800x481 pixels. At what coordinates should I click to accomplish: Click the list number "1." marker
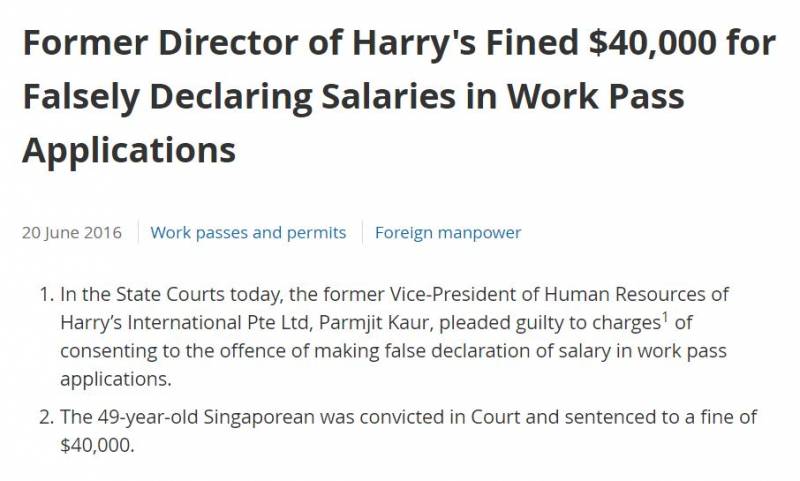(x=44, y=294)
